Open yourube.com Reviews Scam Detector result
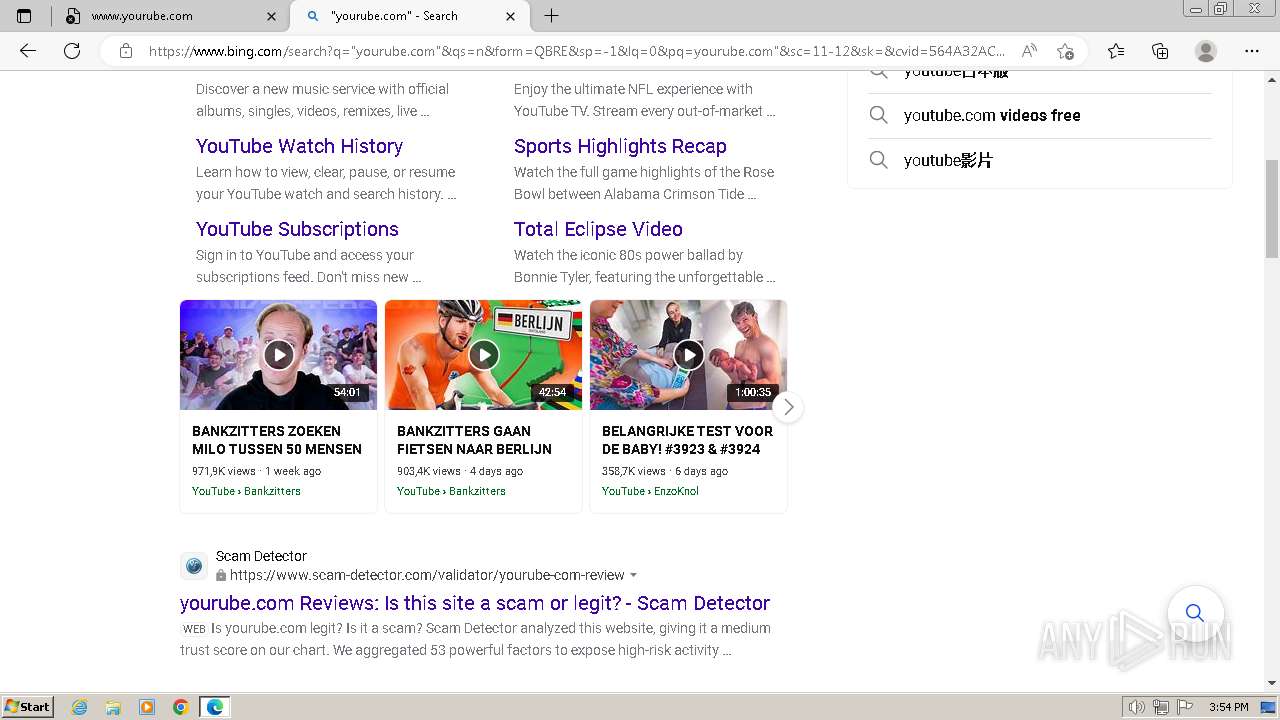Viewport: 1280px width, 720px height. pos(475,603)
